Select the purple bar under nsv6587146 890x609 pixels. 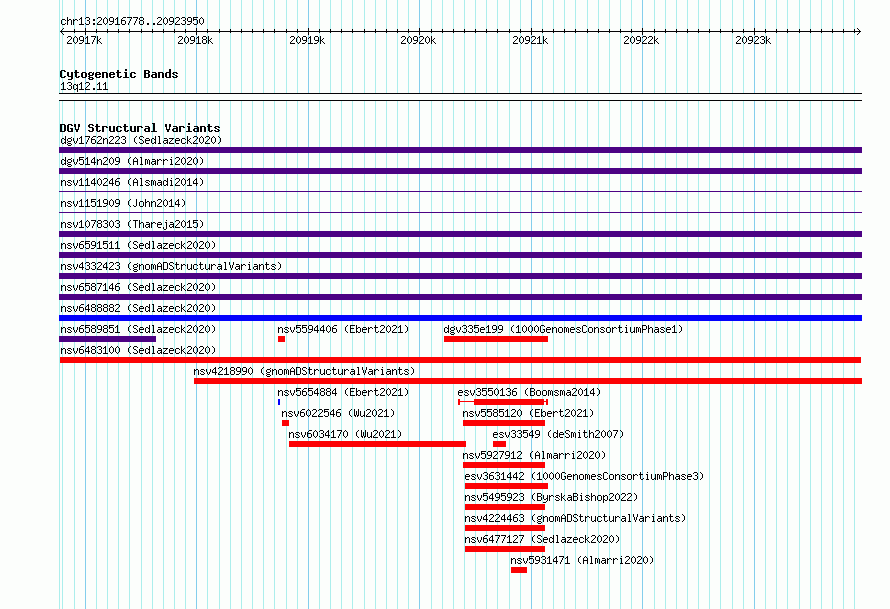(x=460, y=297)
